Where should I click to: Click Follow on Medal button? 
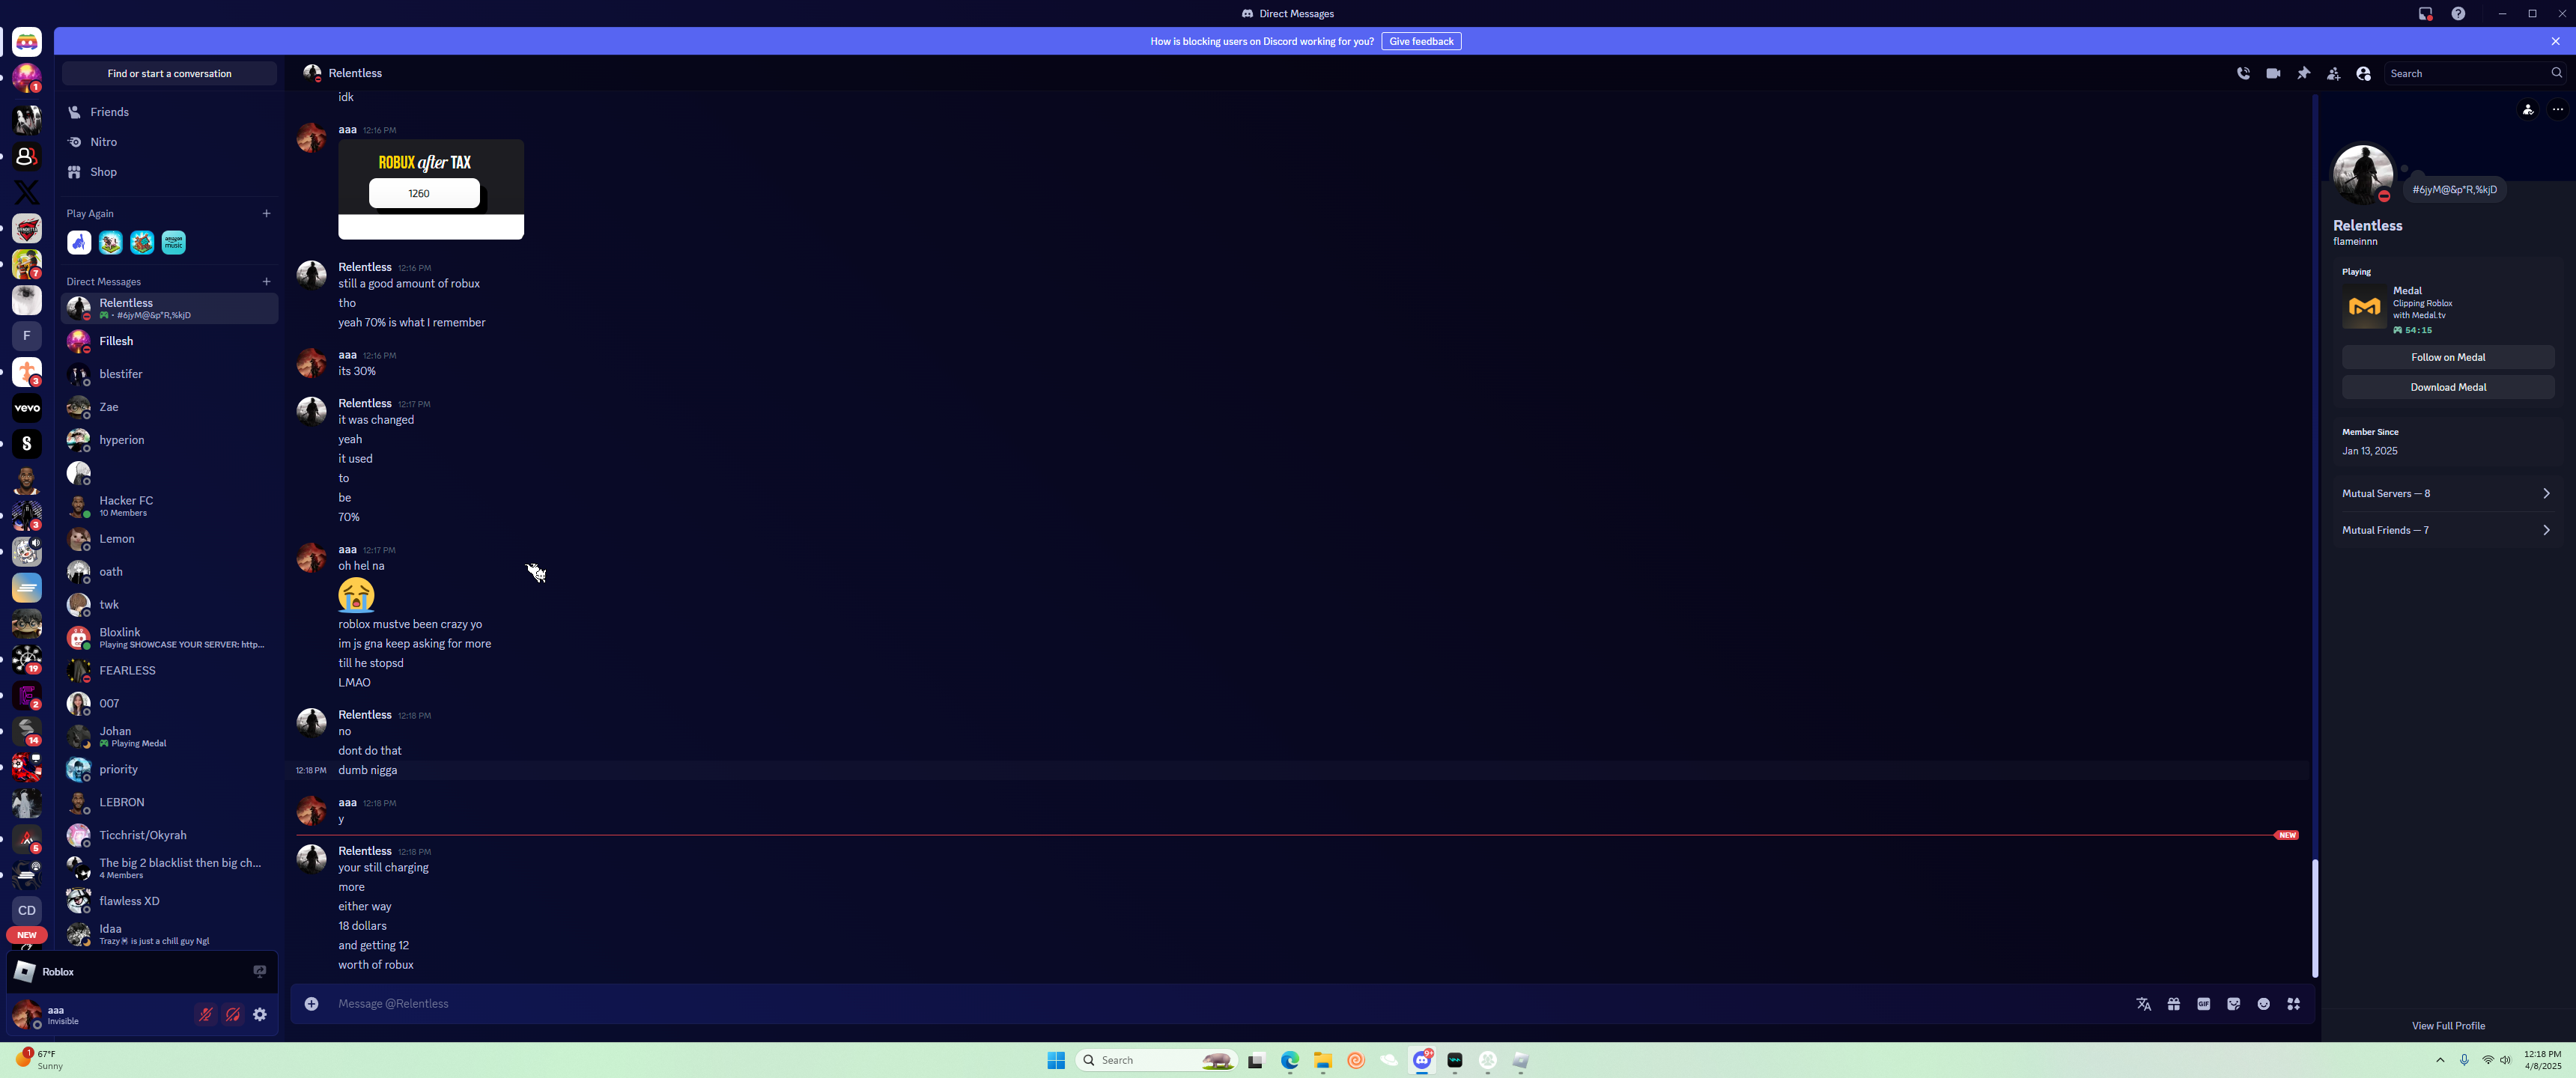click(x=2447, y=357)
